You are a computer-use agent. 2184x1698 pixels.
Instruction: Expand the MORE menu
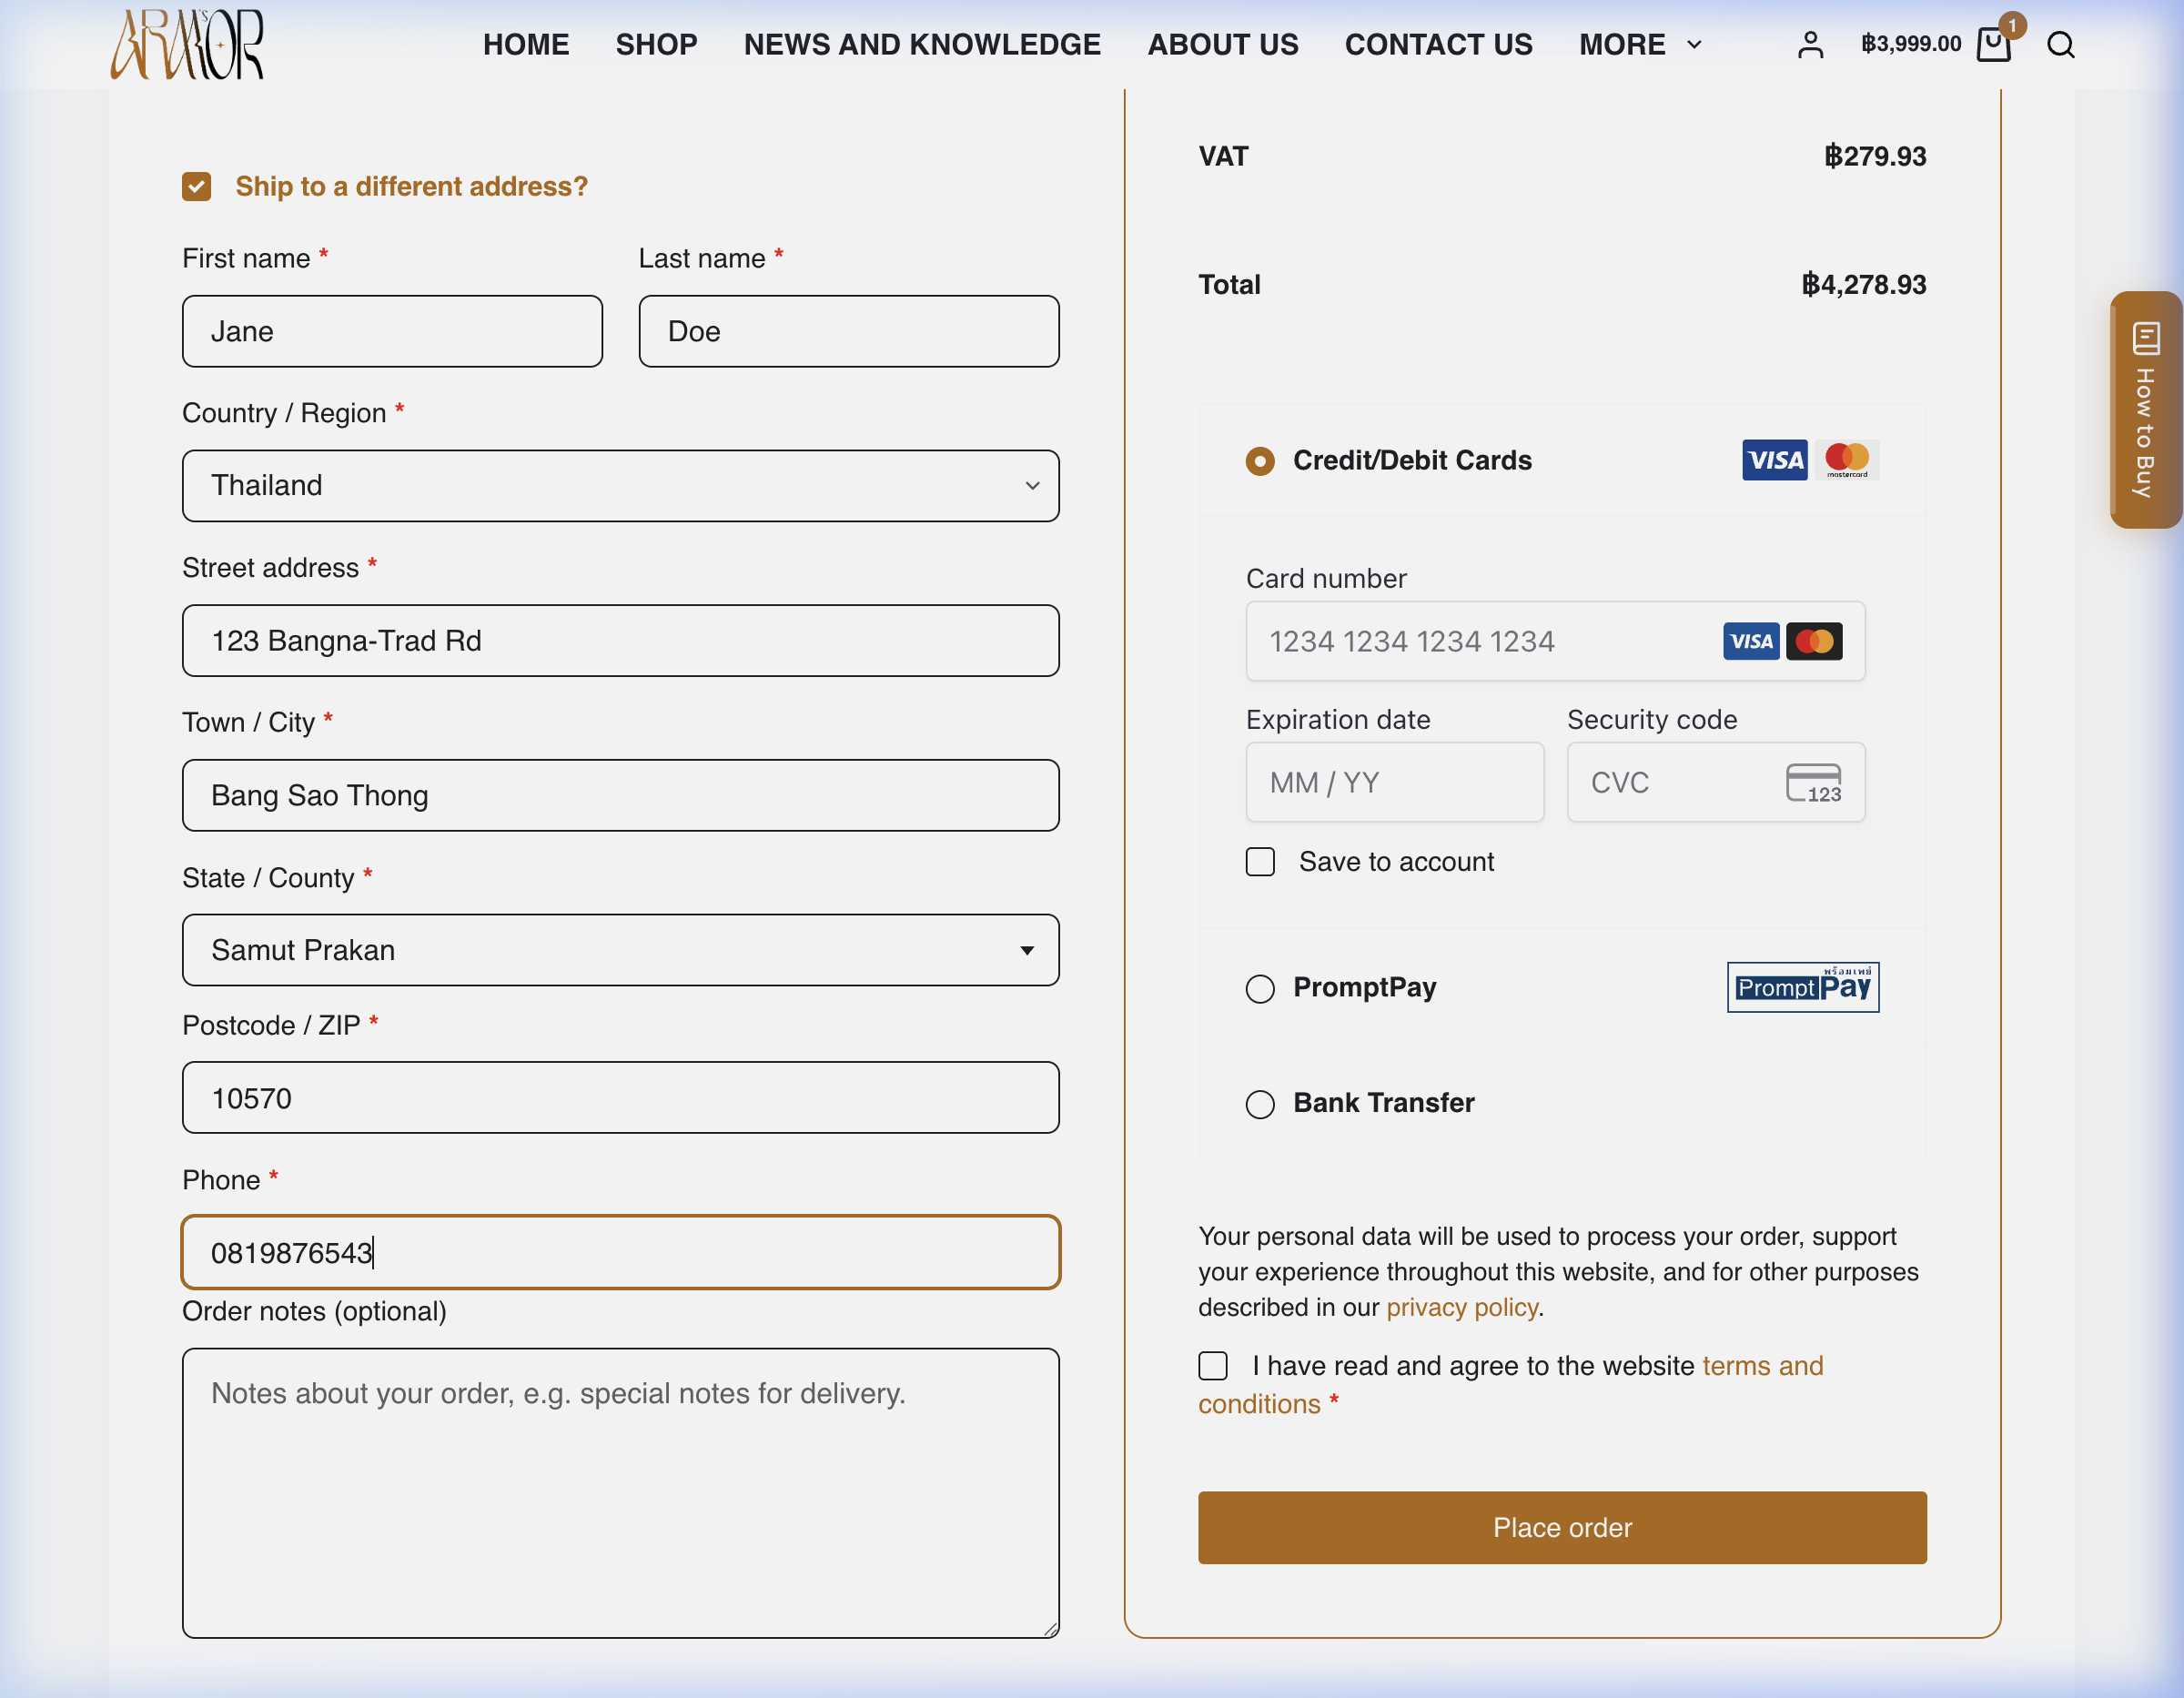pyautogui.click(x=1640, y=45)
